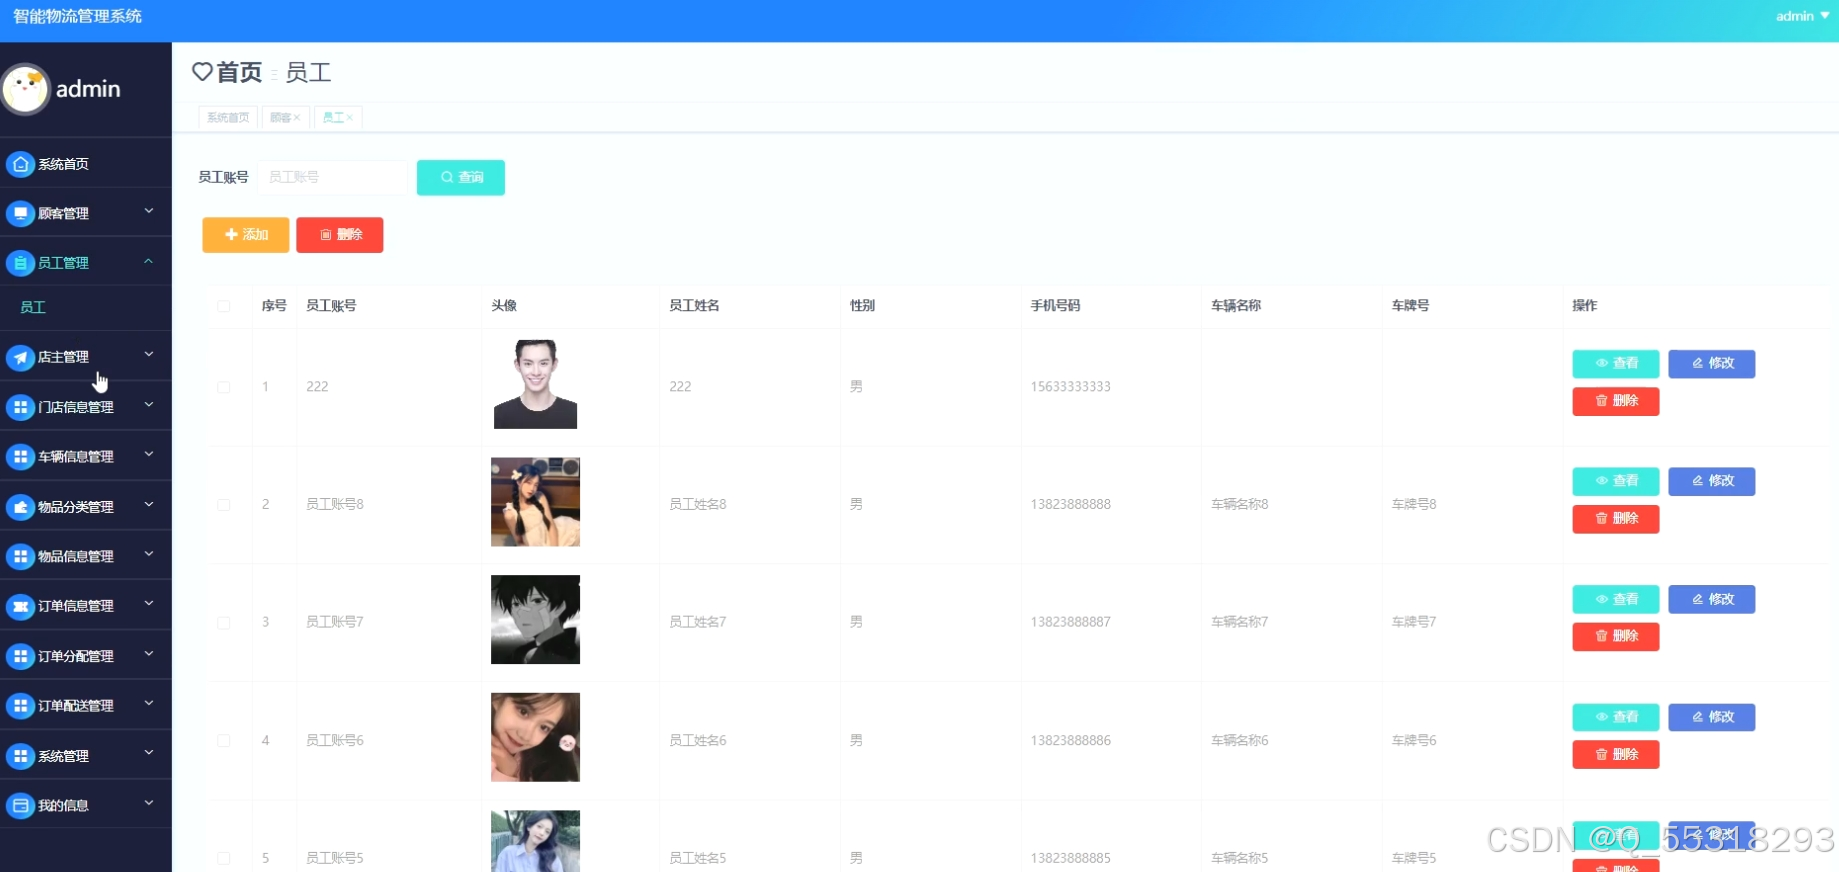Check the row for 员工账号7
1839x872 pixels.
tap(224, 622)
